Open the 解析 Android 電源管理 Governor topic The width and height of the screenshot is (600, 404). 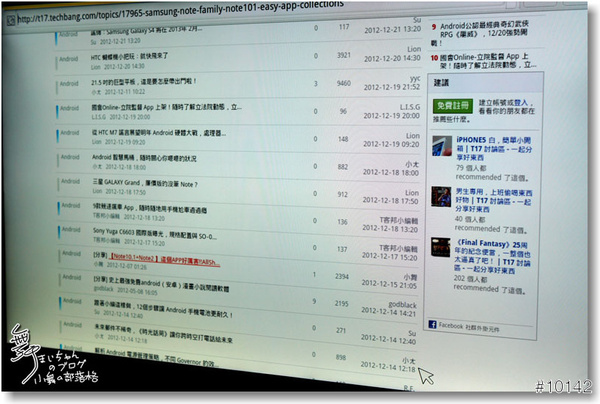tap(157, 356)
